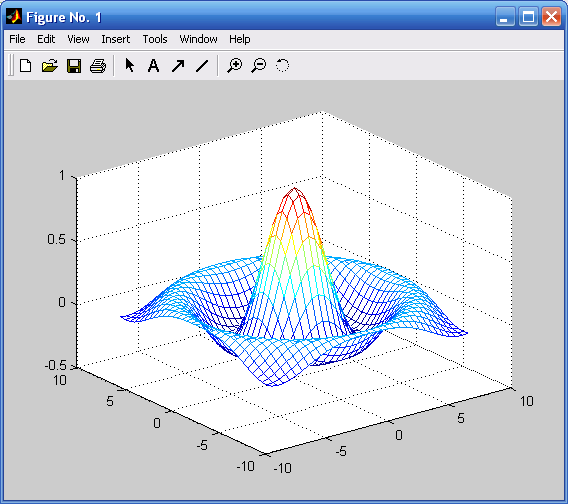Click the MATLAB logo in the title bar
The height and width of the screenshot is (504, 568).
click(14, 17)
